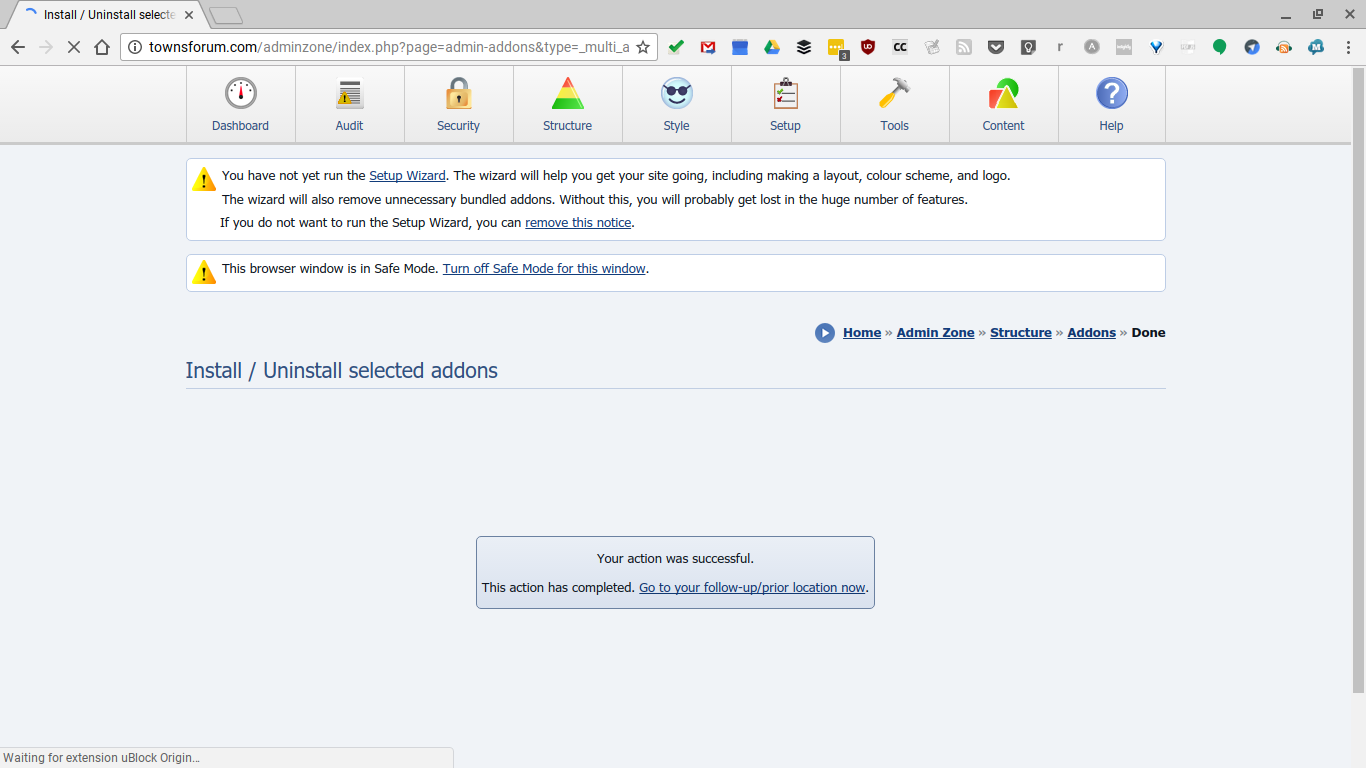Go to follow-up/prior location now
The width and height of the screenshot is (1366, 768).
pyautogui.click(x=752, y=588)
